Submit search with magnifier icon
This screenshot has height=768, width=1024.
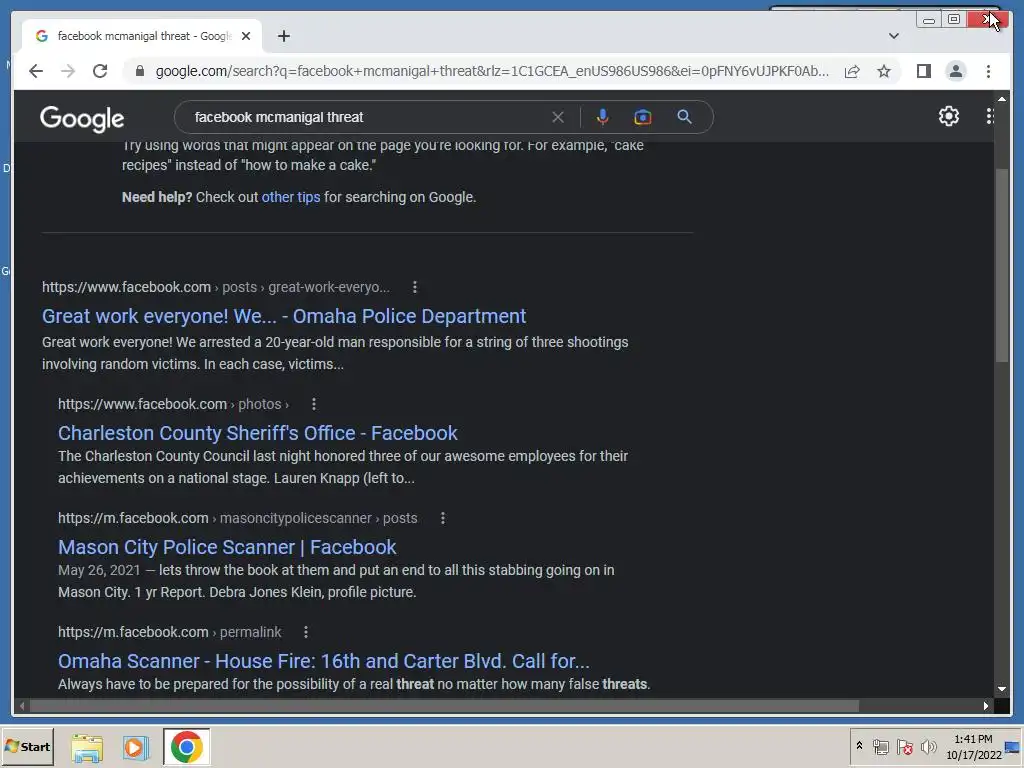click(x=684, y=117)
